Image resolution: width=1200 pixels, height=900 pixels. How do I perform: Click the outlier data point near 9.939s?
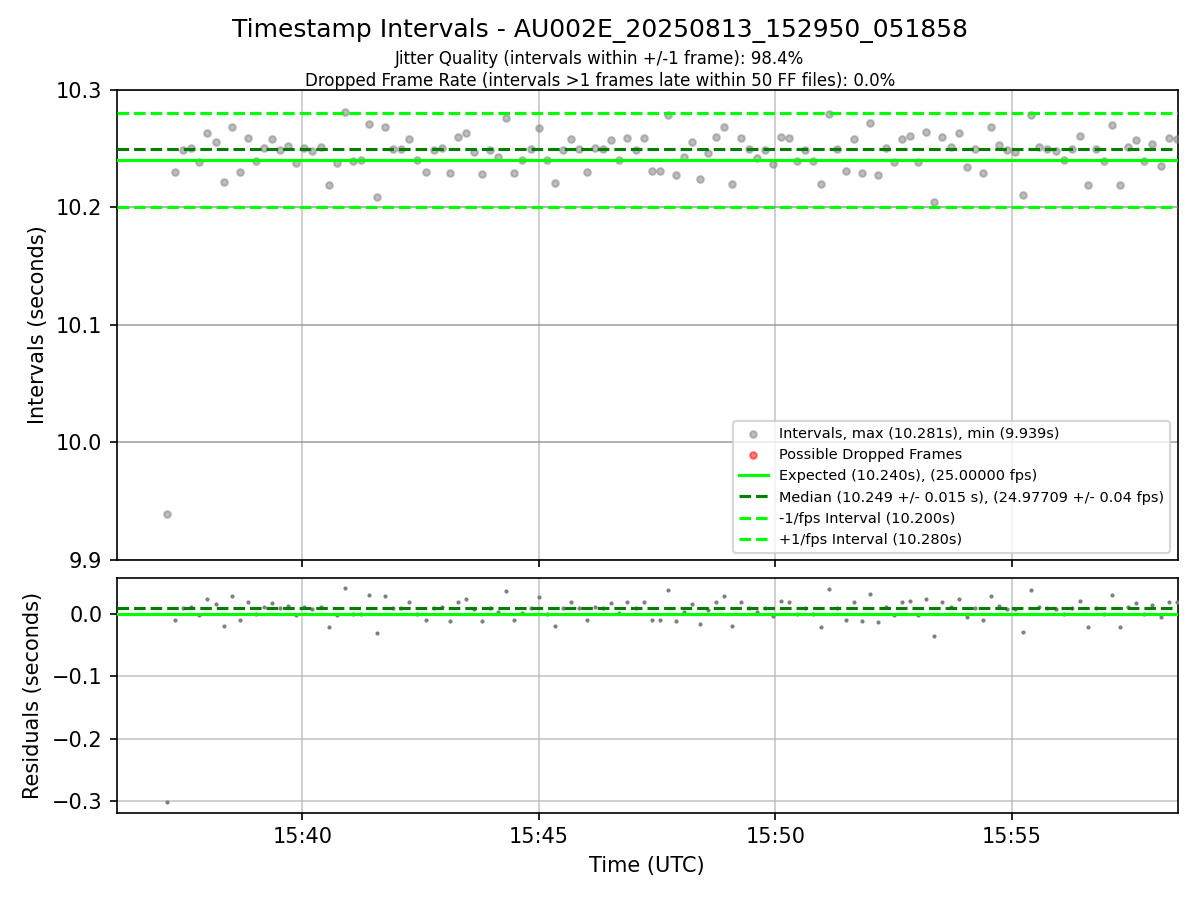167,514
